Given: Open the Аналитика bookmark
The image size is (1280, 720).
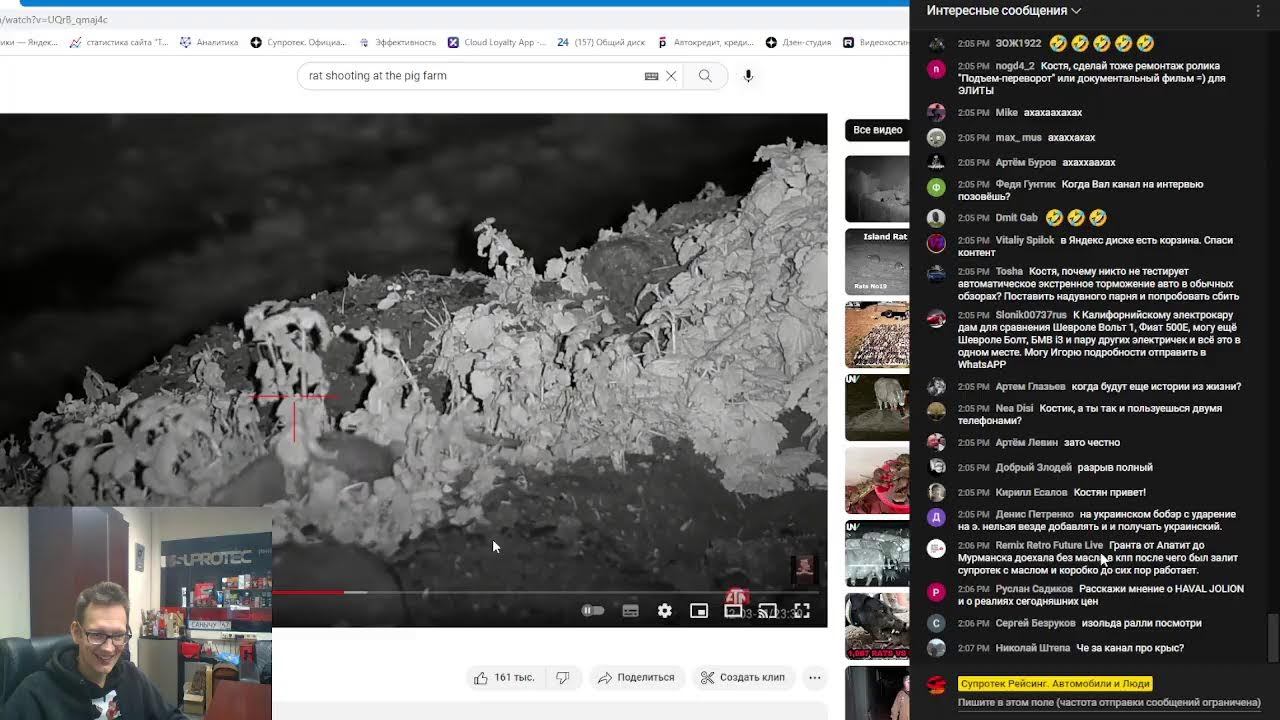Looking at the screenshot, I should click(209, 42).
